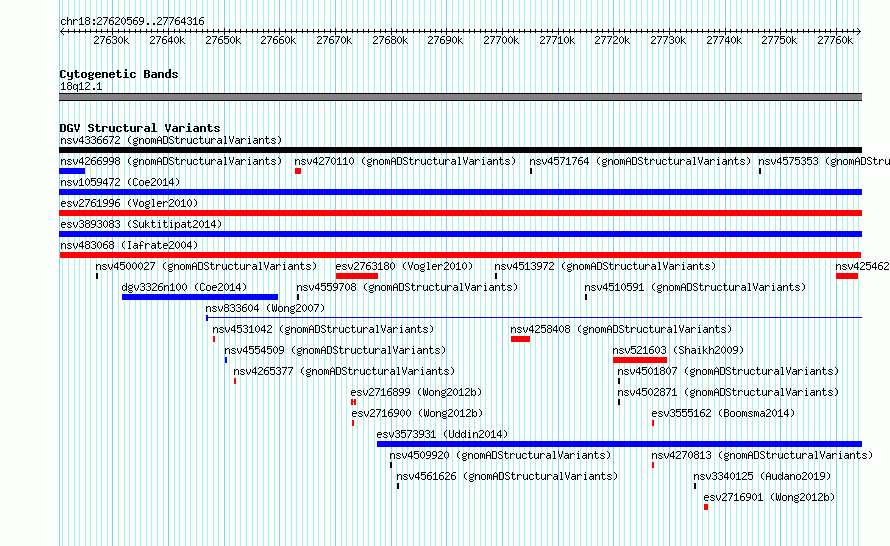This screenshot has height=546, width=890.
Task: Select esv2763180 (Vogler2010) label
Action: (404, 266)
